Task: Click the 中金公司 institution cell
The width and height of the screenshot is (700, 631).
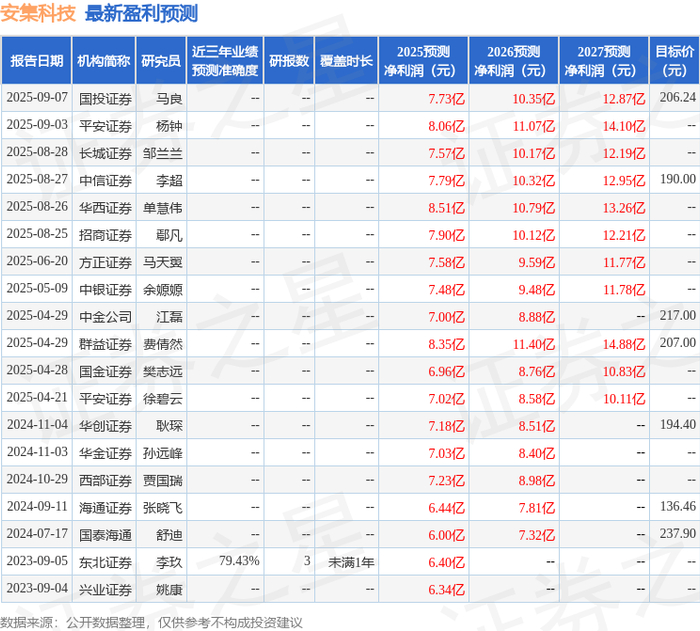Action: coord(105,317)
